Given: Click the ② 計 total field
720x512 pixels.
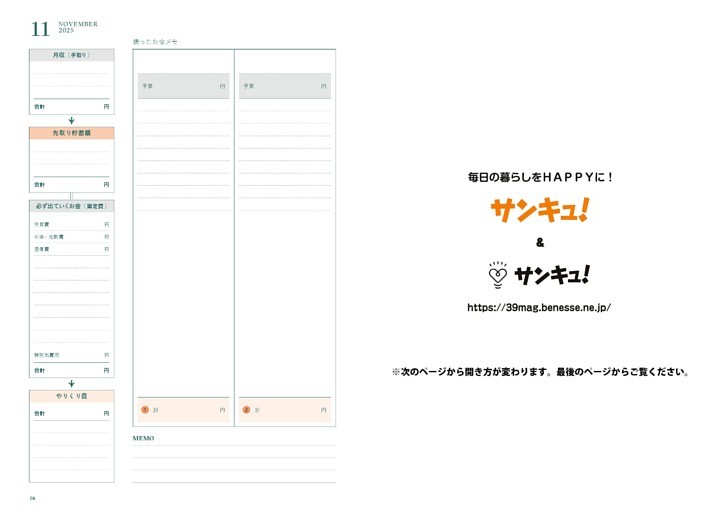Looking at the screenshot, I should tap(285, 410).
